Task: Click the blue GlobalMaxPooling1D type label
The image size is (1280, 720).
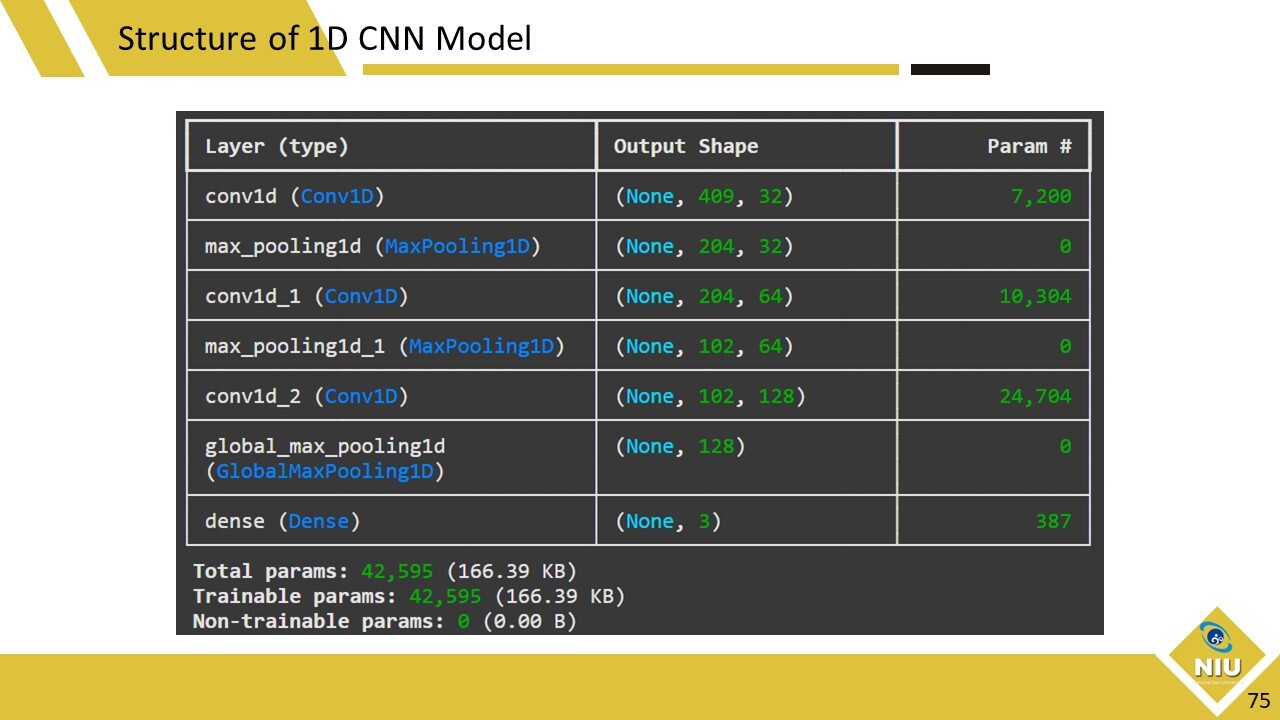Action: tap(325, 471)
